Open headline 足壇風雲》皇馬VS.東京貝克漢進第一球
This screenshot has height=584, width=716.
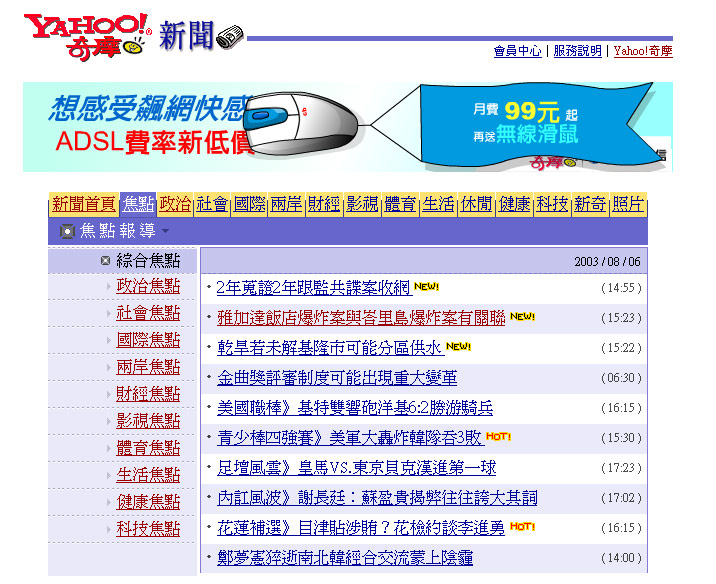357,468
